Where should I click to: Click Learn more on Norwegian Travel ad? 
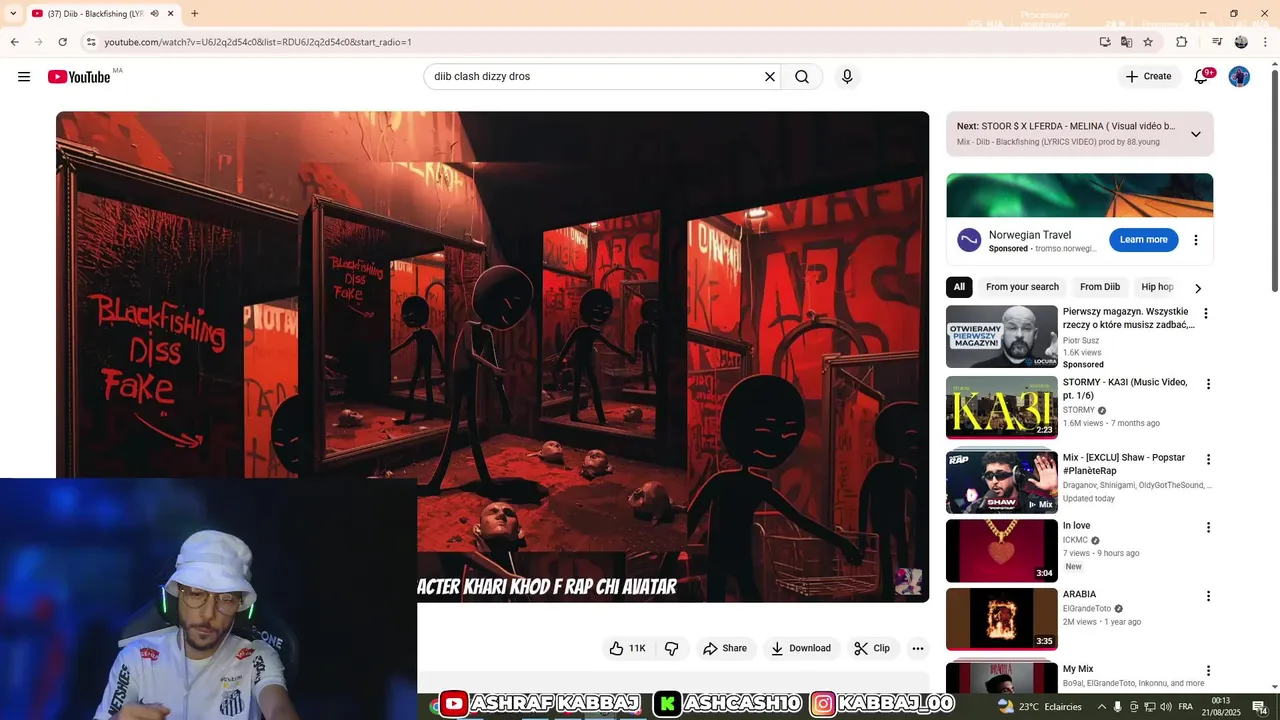[1143, 240]
